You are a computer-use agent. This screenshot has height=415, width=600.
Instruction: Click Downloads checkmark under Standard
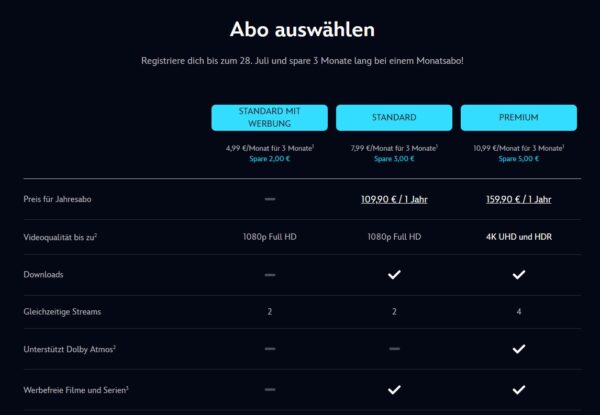394,274
